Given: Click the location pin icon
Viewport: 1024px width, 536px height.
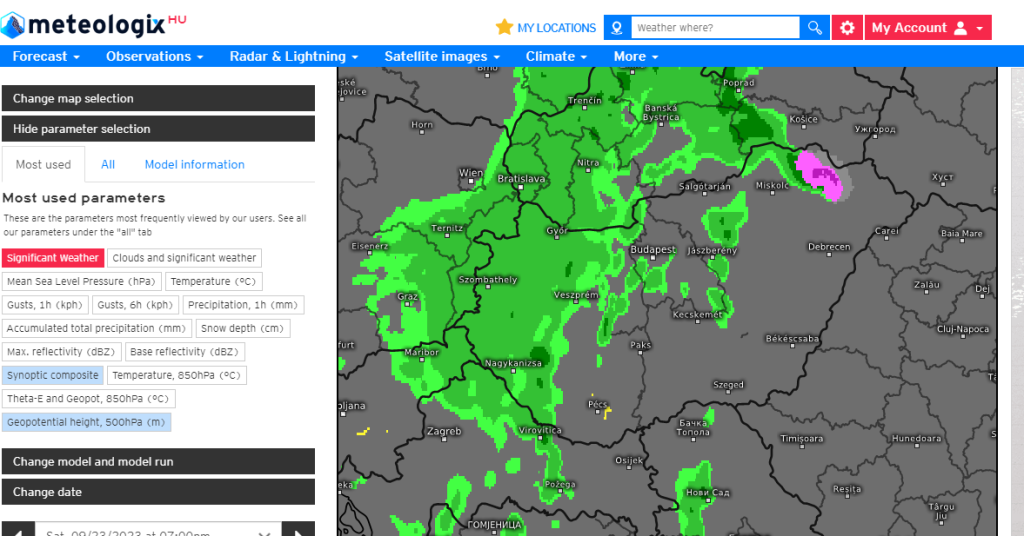Looking at the screenshot, I should [x=617, y=28].
